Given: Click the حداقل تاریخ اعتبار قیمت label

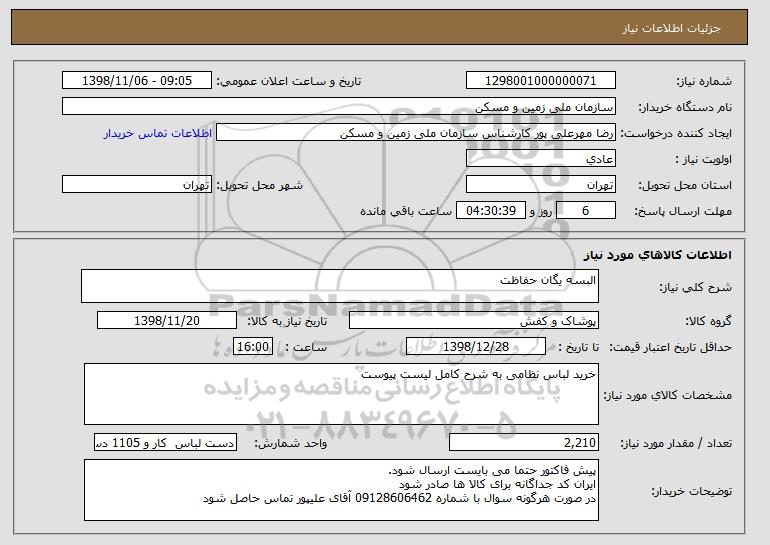Looking at the screenshot, I should point(670,347).
